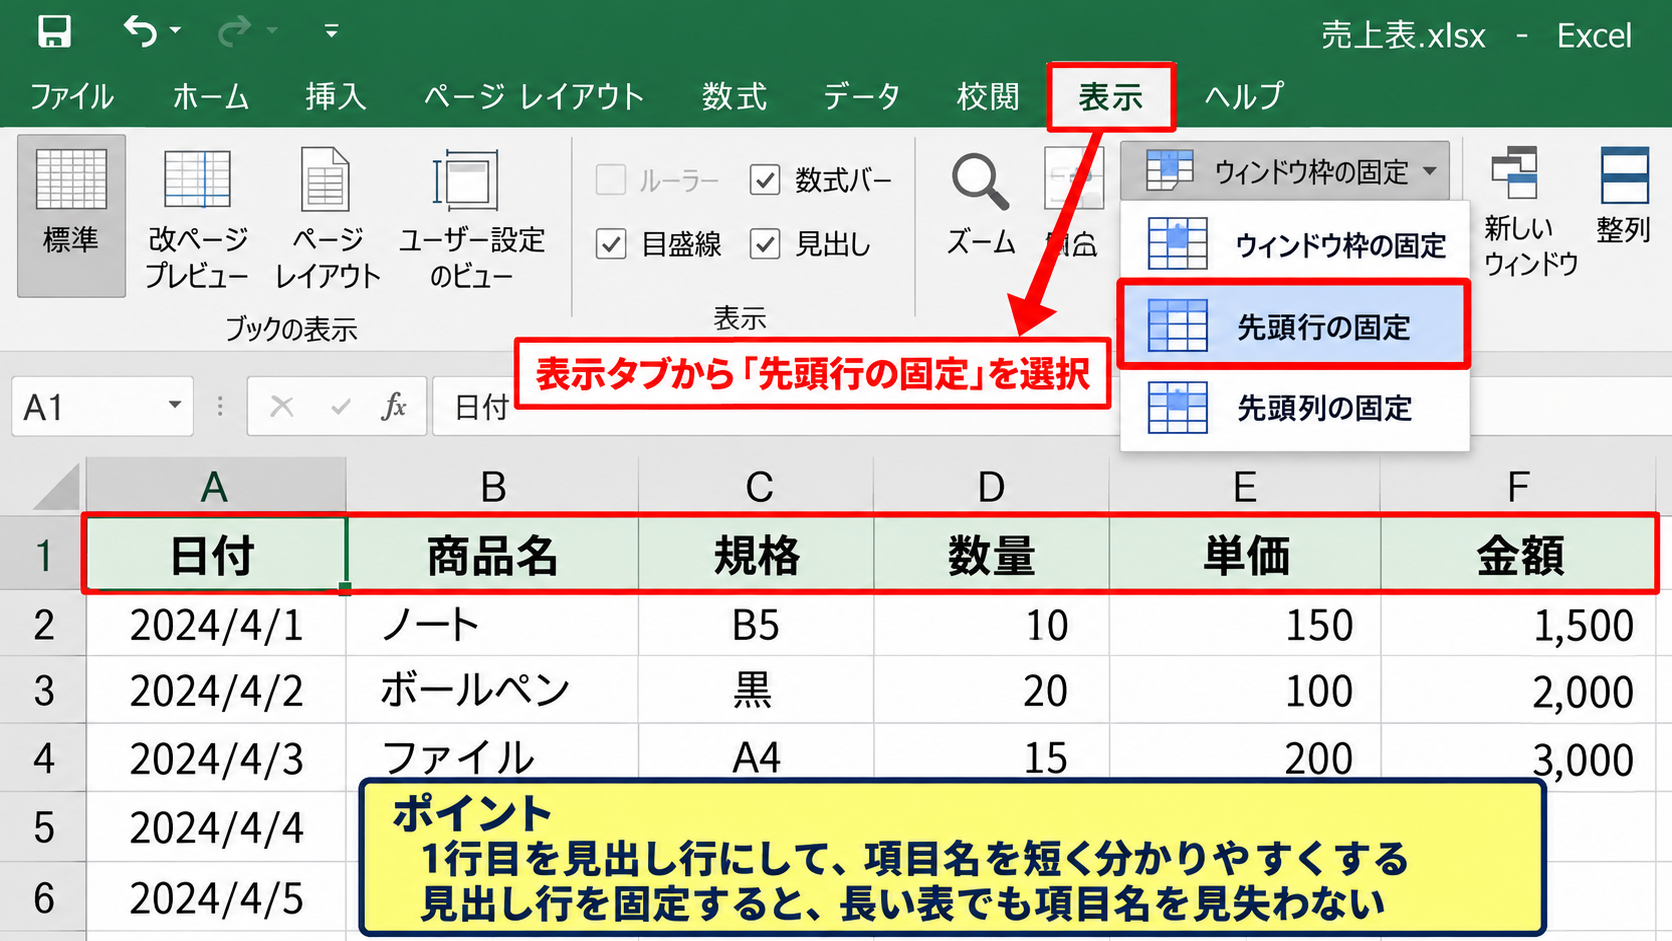Open Customize Quick Access Toolbar dropdown
1672x941 pixels.
pyautogui.click(x=331, y=31)
